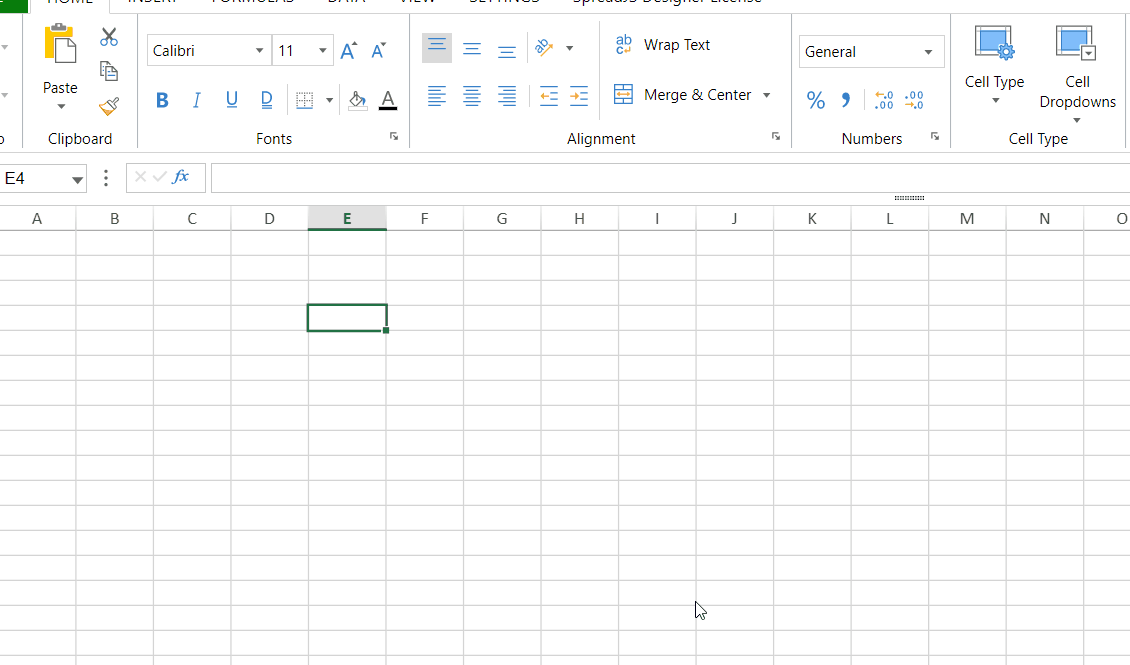The image size is (1130, 665).
Task: Open the Merge & Center dropdown arrow
Action: (767, 95)
